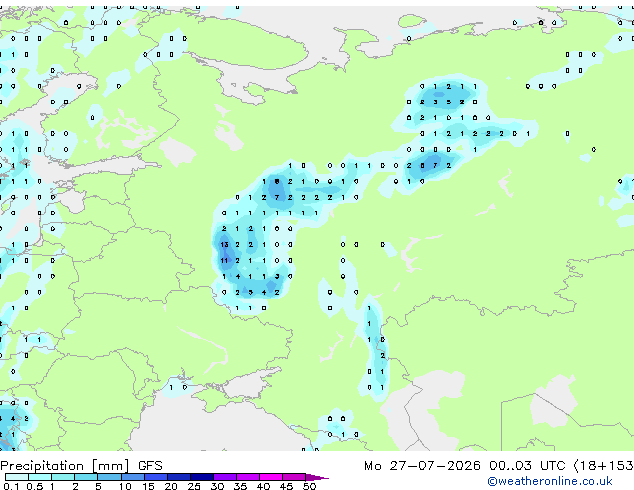Click the '00..03 UTC' time range label
Viewport: 634px width, 490px height.
click(x=527, y=466)
